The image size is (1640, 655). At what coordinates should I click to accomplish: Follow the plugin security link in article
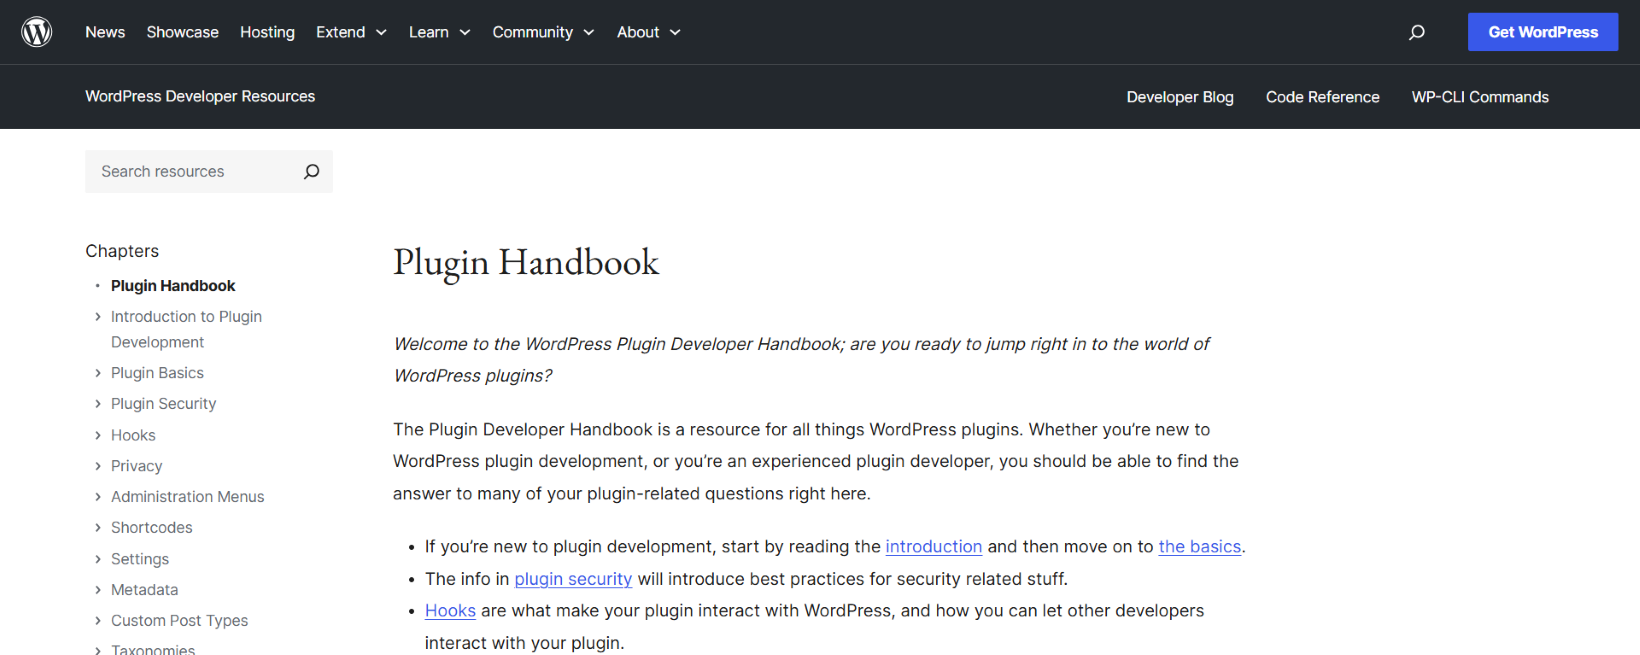(x=573, y=579)
